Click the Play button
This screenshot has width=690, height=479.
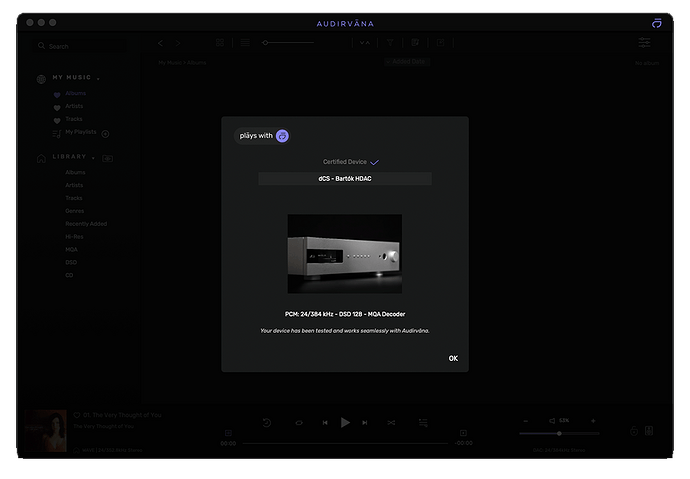[x=345, y=423]
